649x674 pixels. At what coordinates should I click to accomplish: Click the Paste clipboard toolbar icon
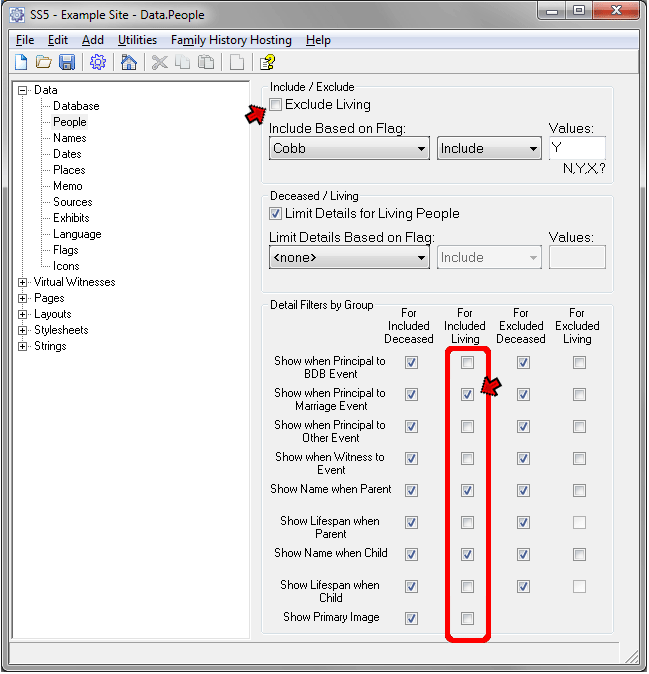206,62
